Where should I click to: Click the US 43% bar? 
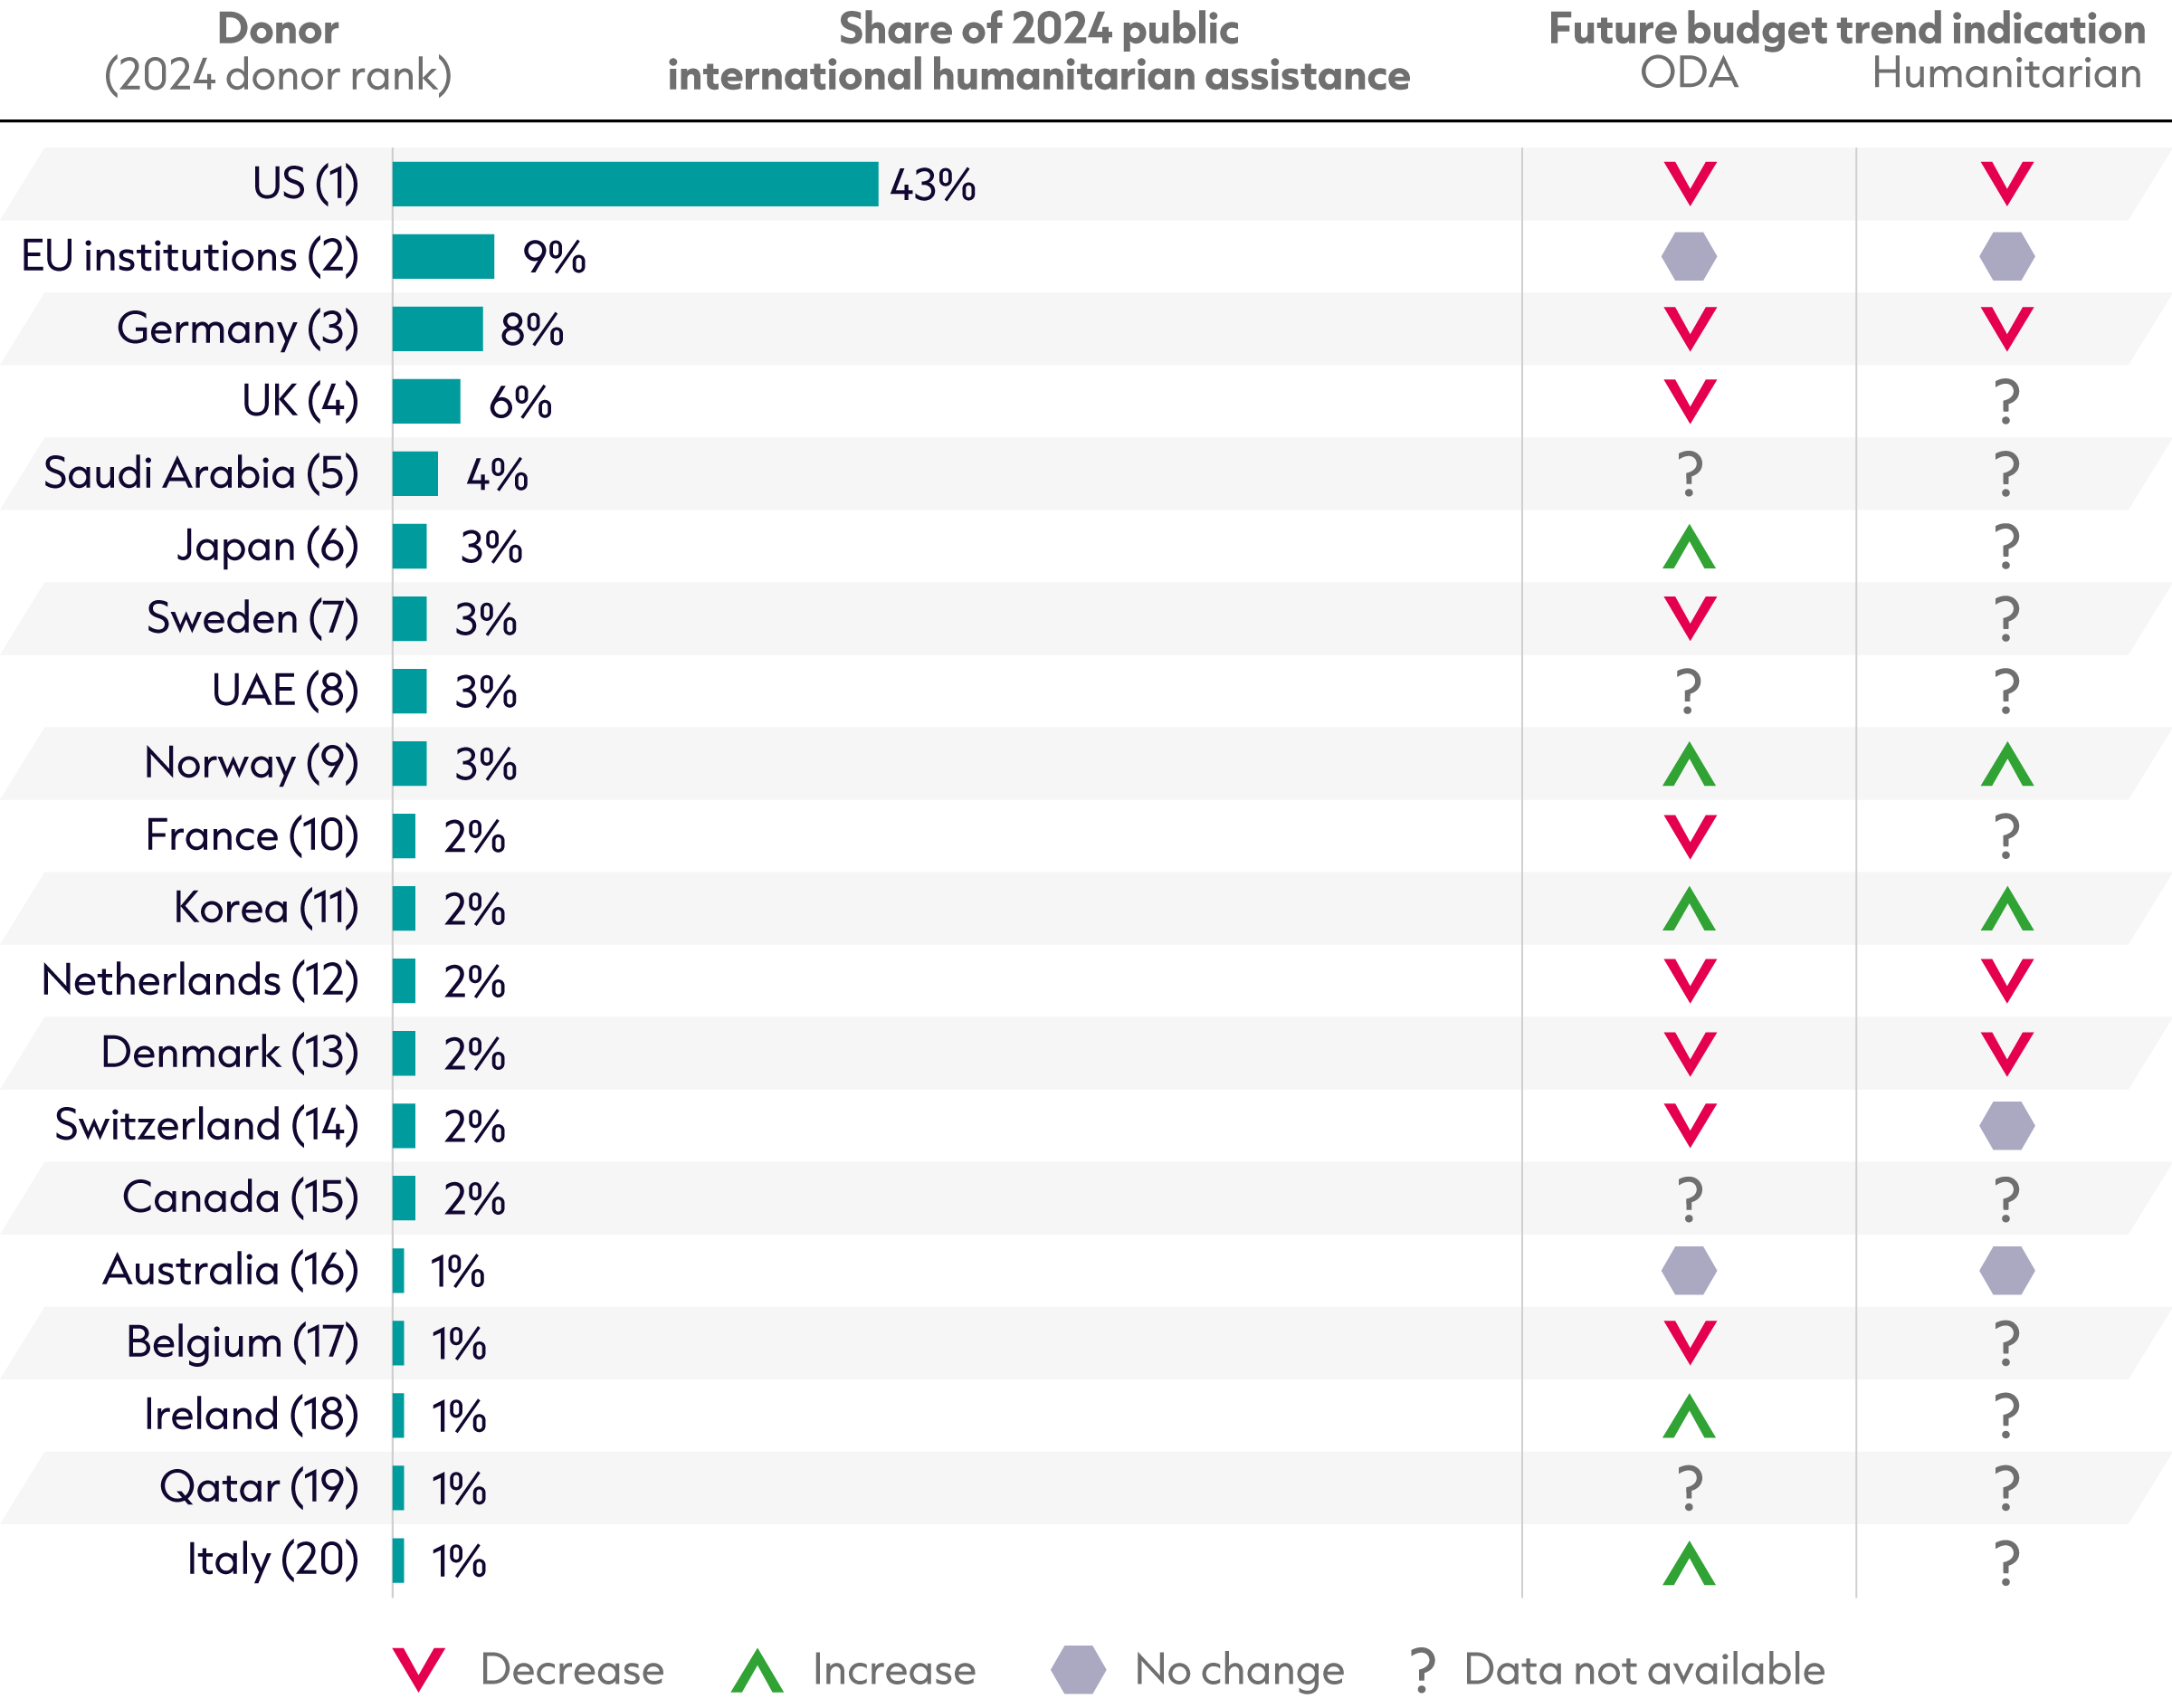click(635, 184)
